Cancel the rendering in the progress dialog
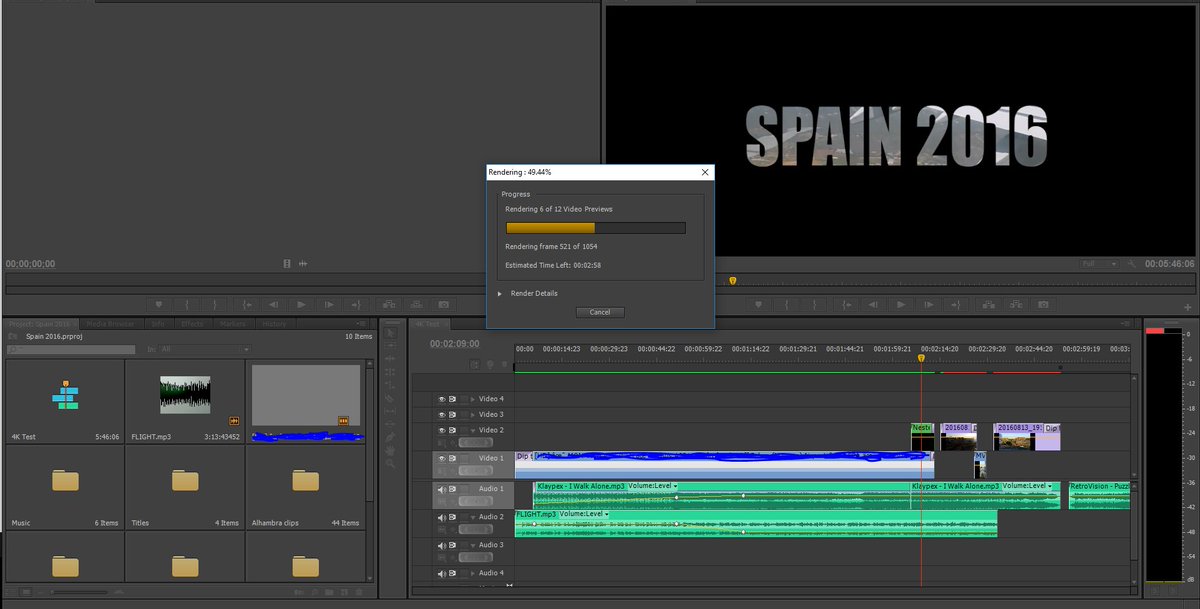The height and width of the screenshot is (609, 1200). coord(600,312)
